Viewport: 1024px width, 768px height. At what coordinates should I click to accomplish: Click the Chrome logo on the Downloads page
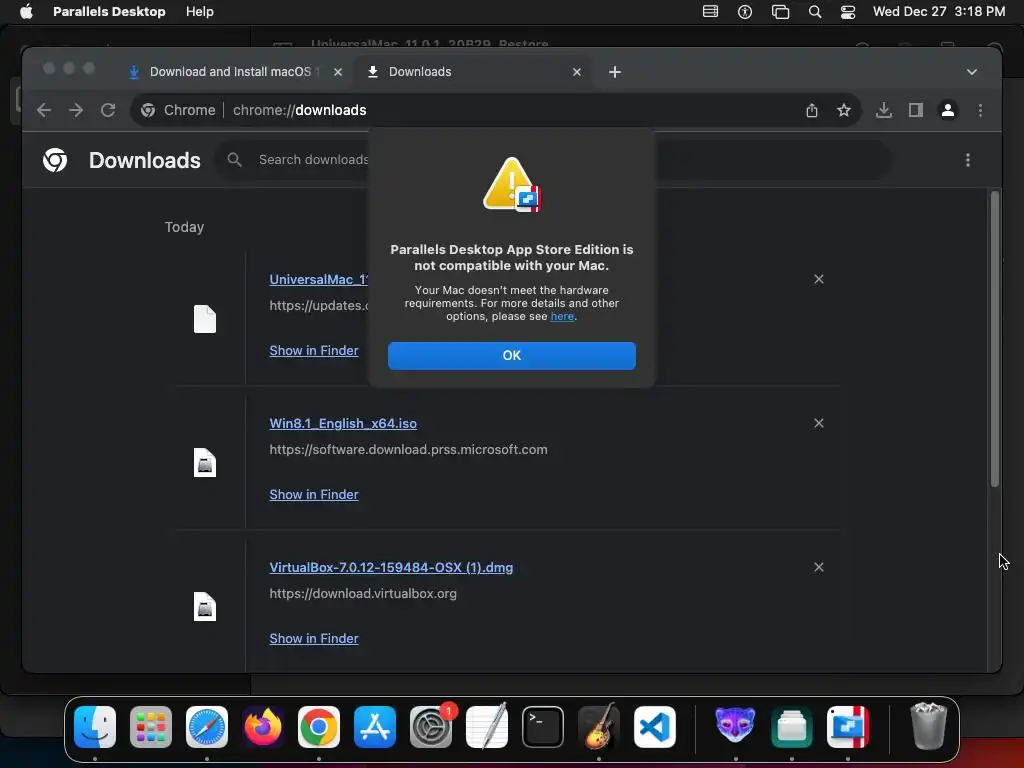pos(55,160)
